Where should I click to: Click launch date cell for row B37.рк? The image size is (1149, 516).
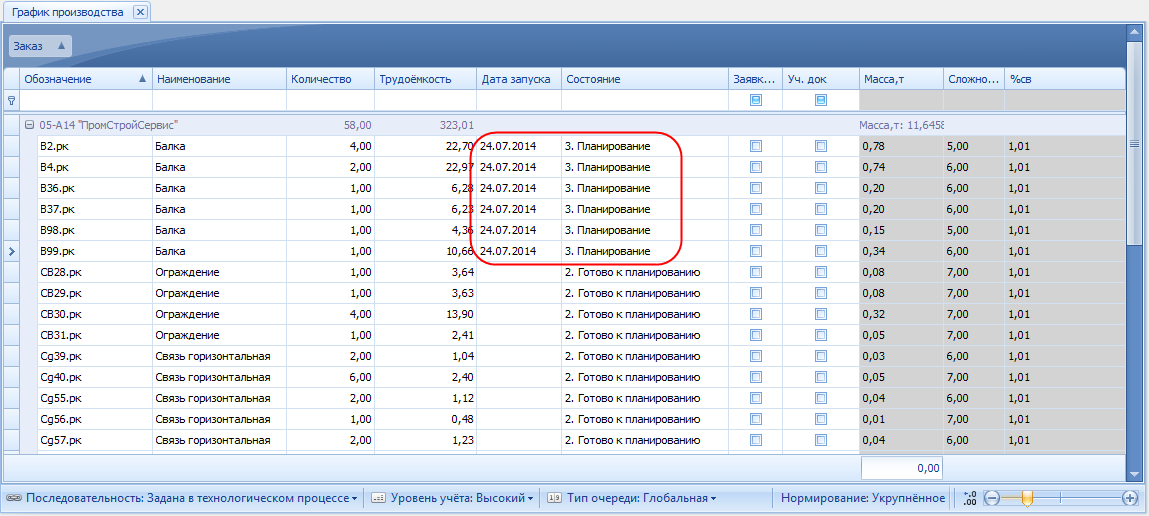[519, 210]
